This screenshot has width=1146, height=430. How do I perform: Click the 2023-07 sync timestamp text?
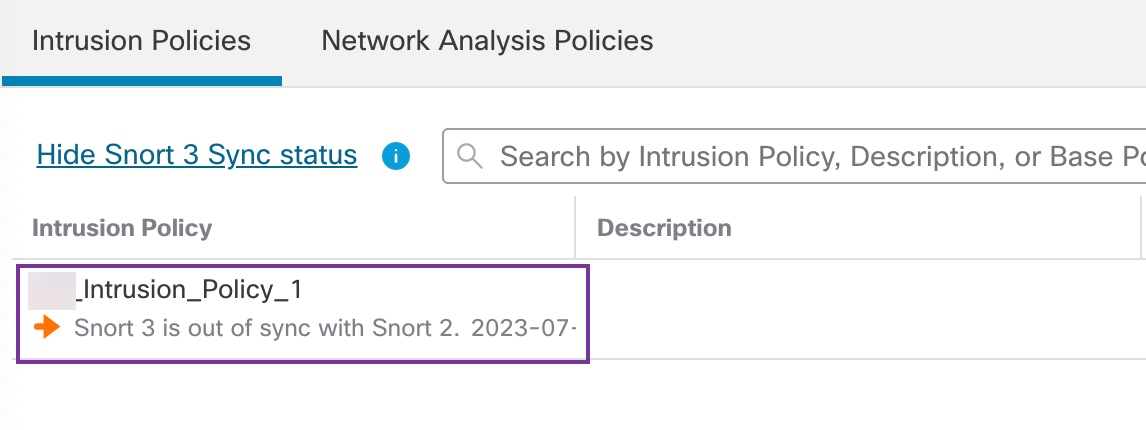522,328
